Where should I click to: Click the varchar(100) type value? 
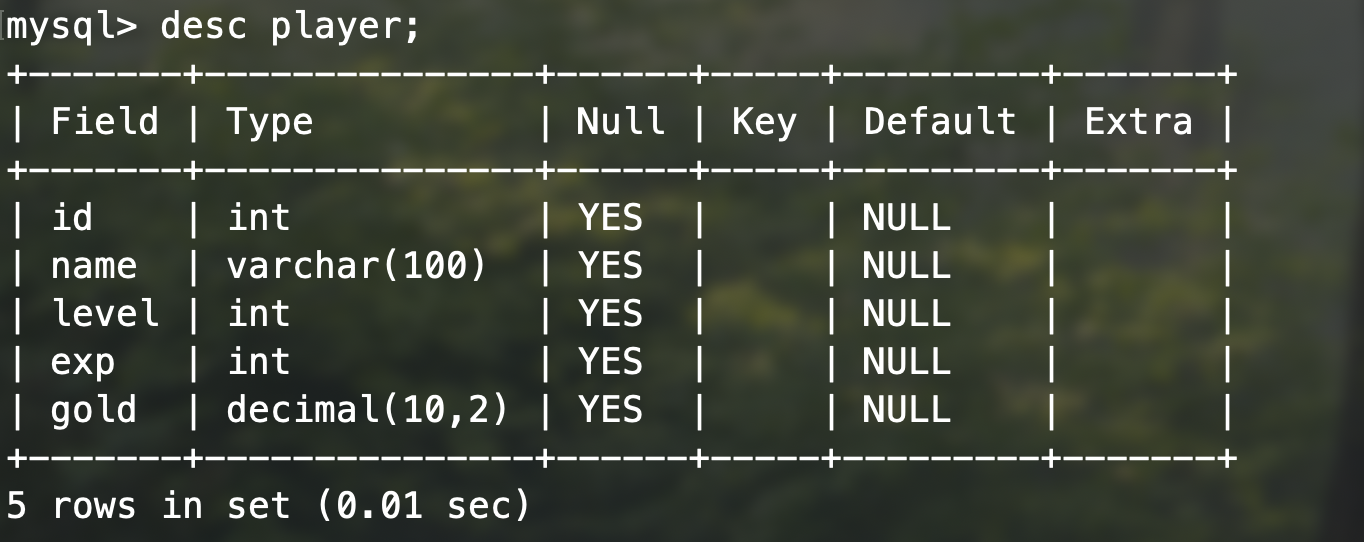[x=356, y=266]
